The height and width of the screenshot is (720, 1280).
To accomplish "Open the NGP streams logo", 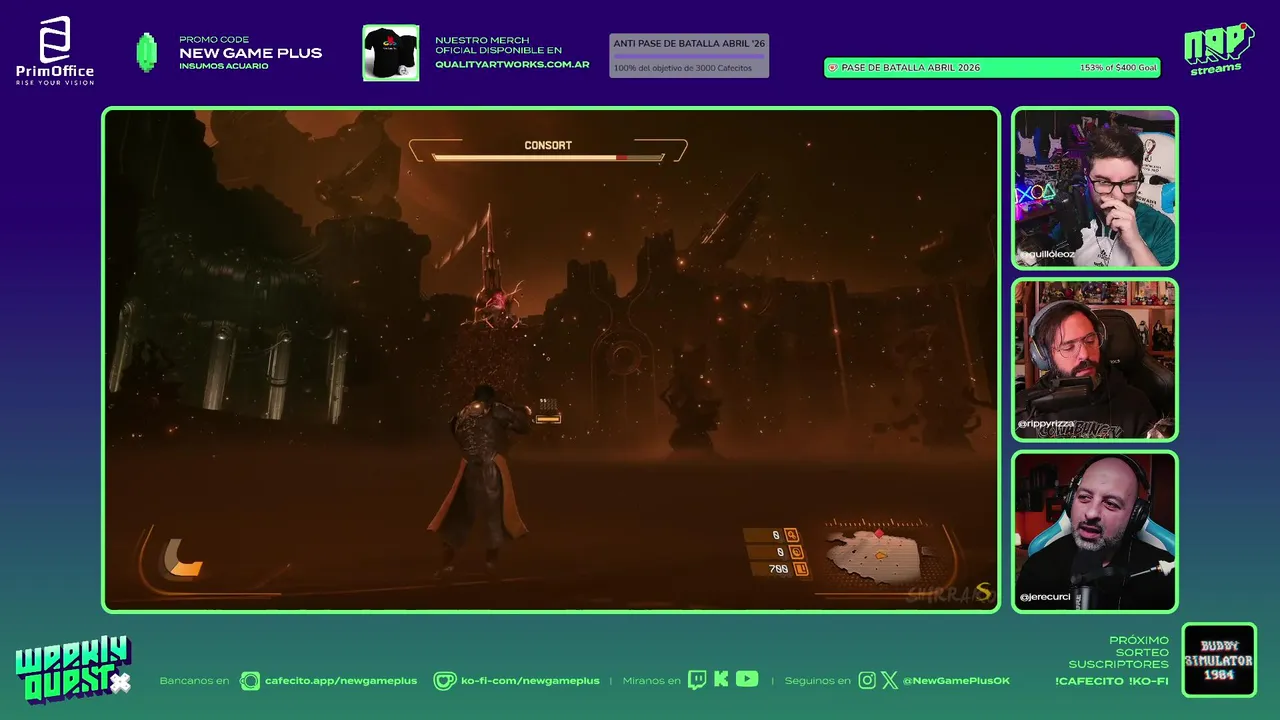I will coord(1218,49).
